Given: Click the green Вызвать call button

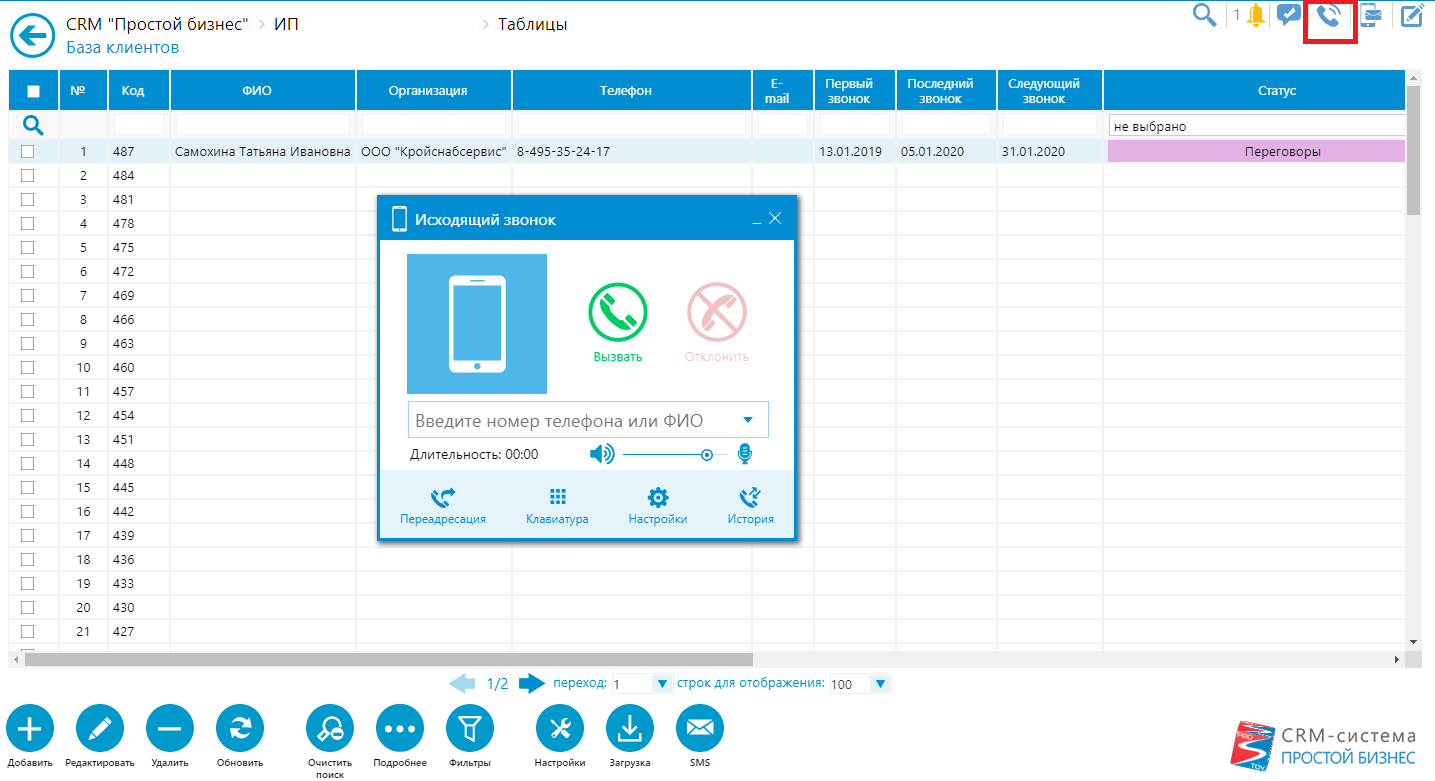Looking at the screenshot, I should coord(617,312).
